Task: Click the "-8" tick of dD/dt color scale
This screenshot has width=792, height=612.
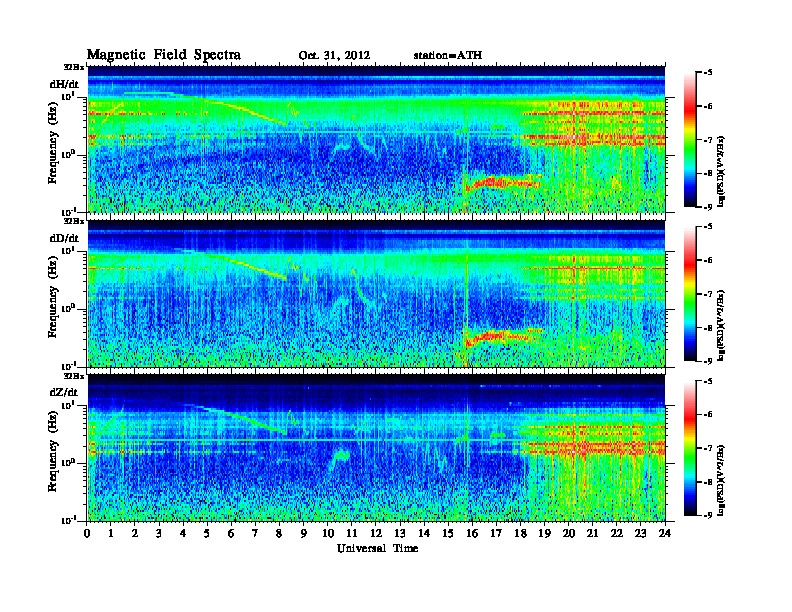Action: tap(708, 327)
